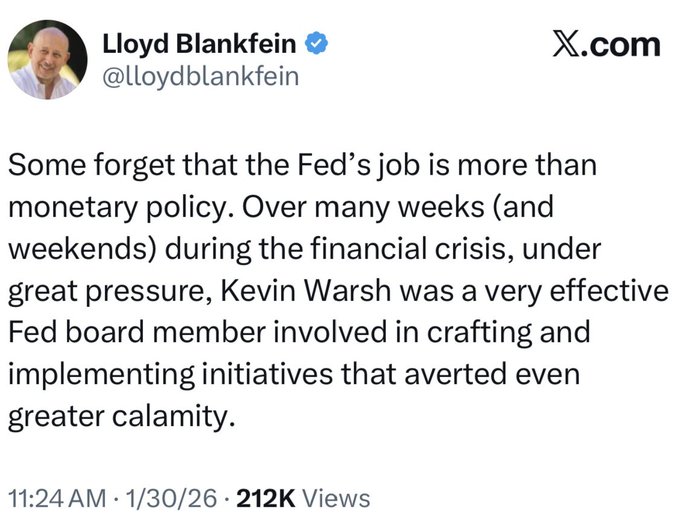Click the X.com logo
The width and height of the screenshot is (680, 519).
click(606, 44)
